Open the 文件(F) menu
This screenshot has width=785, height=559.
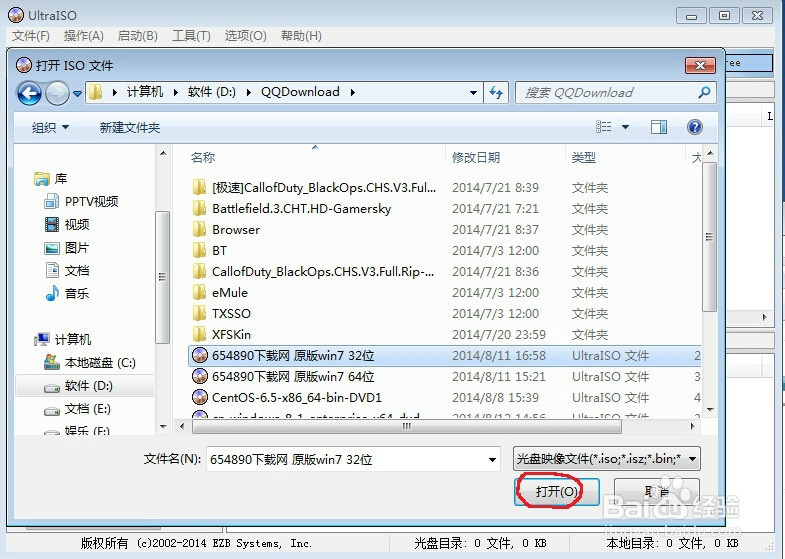coord(31,36)
